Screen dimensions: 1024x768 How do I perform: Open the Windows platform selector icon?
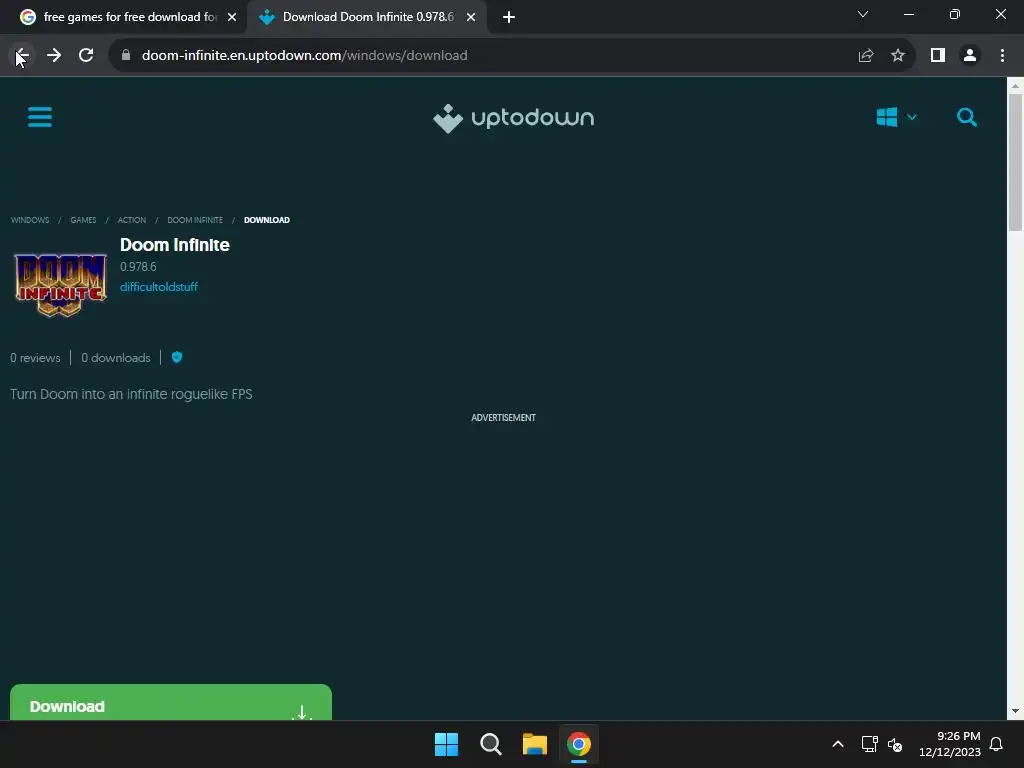tap(886, 118)
